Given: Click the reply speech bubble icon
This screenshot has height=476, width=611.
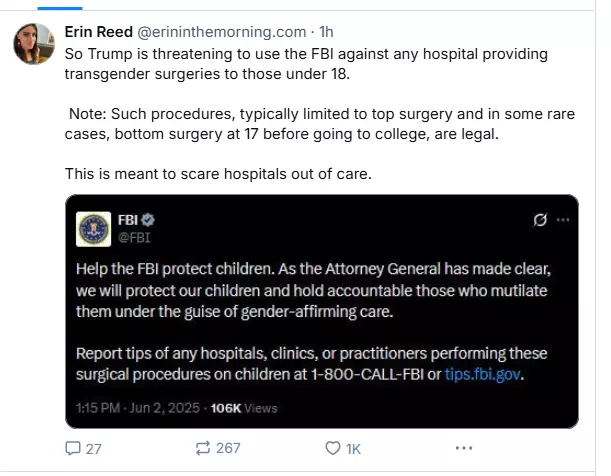Looking at the screenshot, I should pos(73,449).
